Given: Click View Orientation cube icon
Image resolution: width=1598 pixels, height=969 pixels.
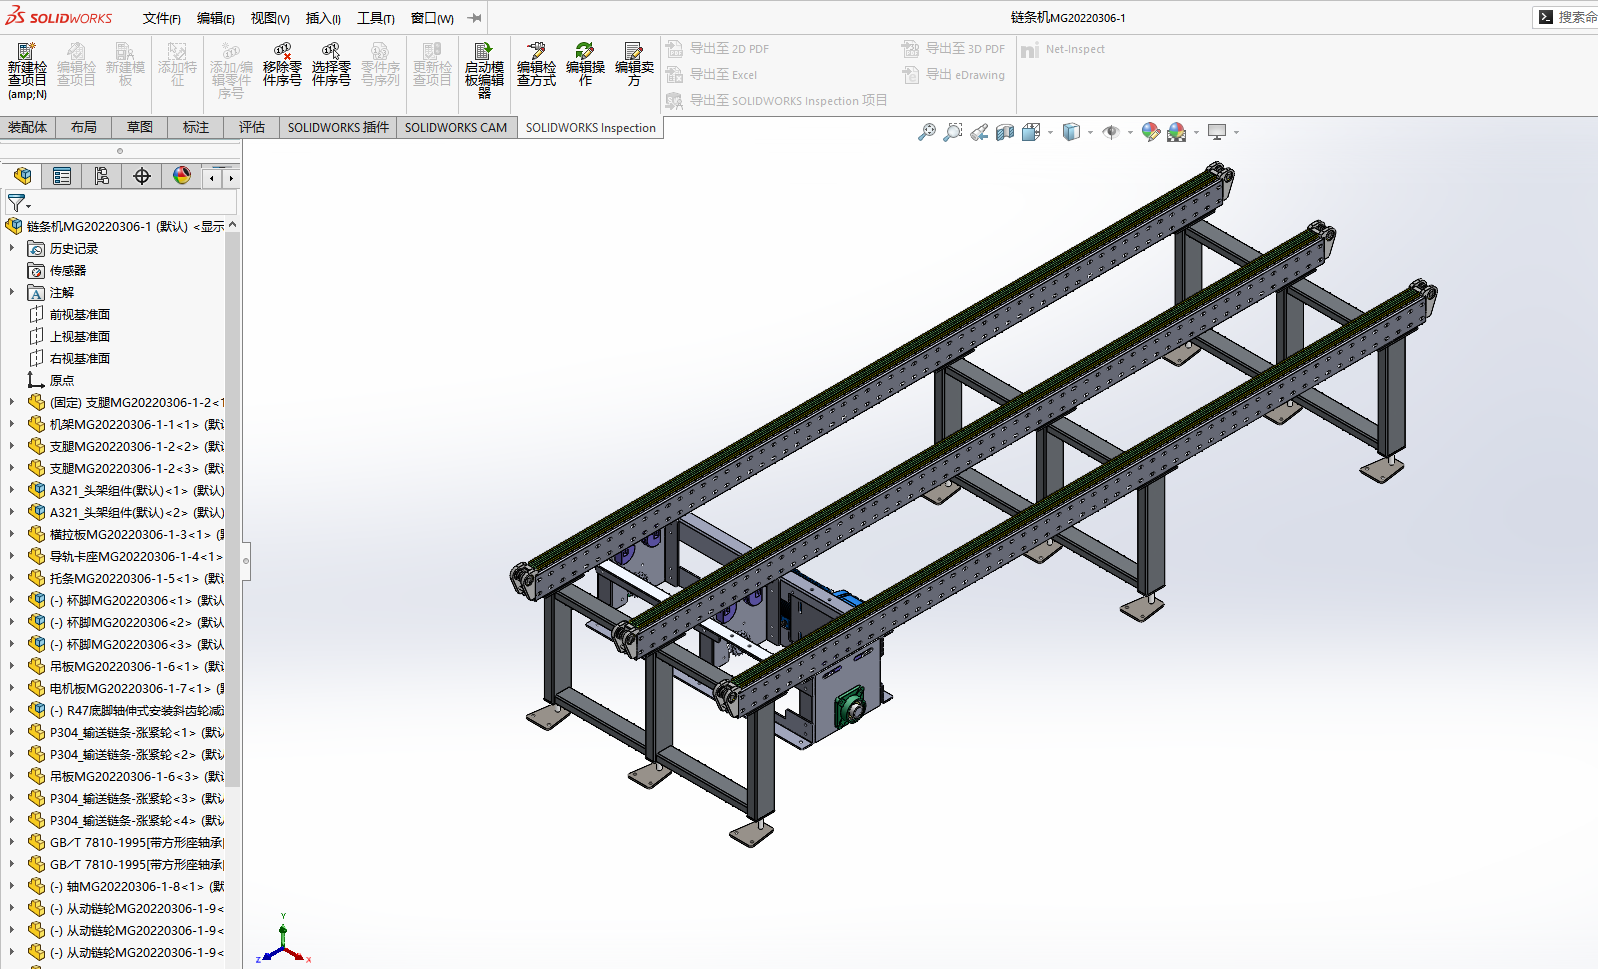Looking at the screenshot, I should tap(1031, 132).
